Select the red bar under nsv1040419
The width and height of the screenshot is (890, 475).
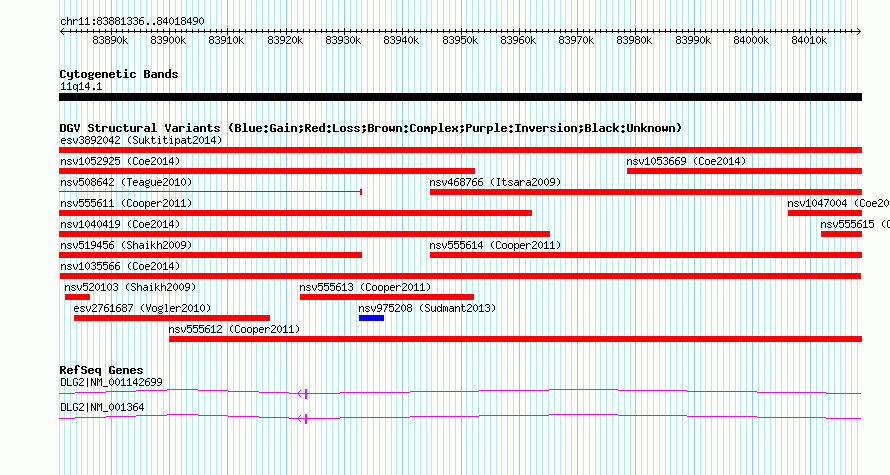[x=304, y=234]
